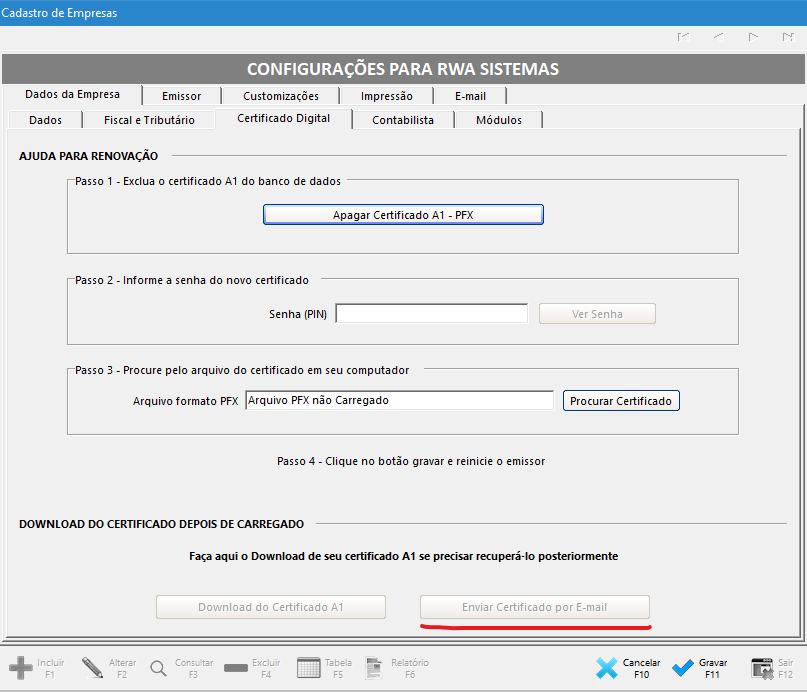
Task: Go to next record navigation arrow
Action: coord(753,37)
